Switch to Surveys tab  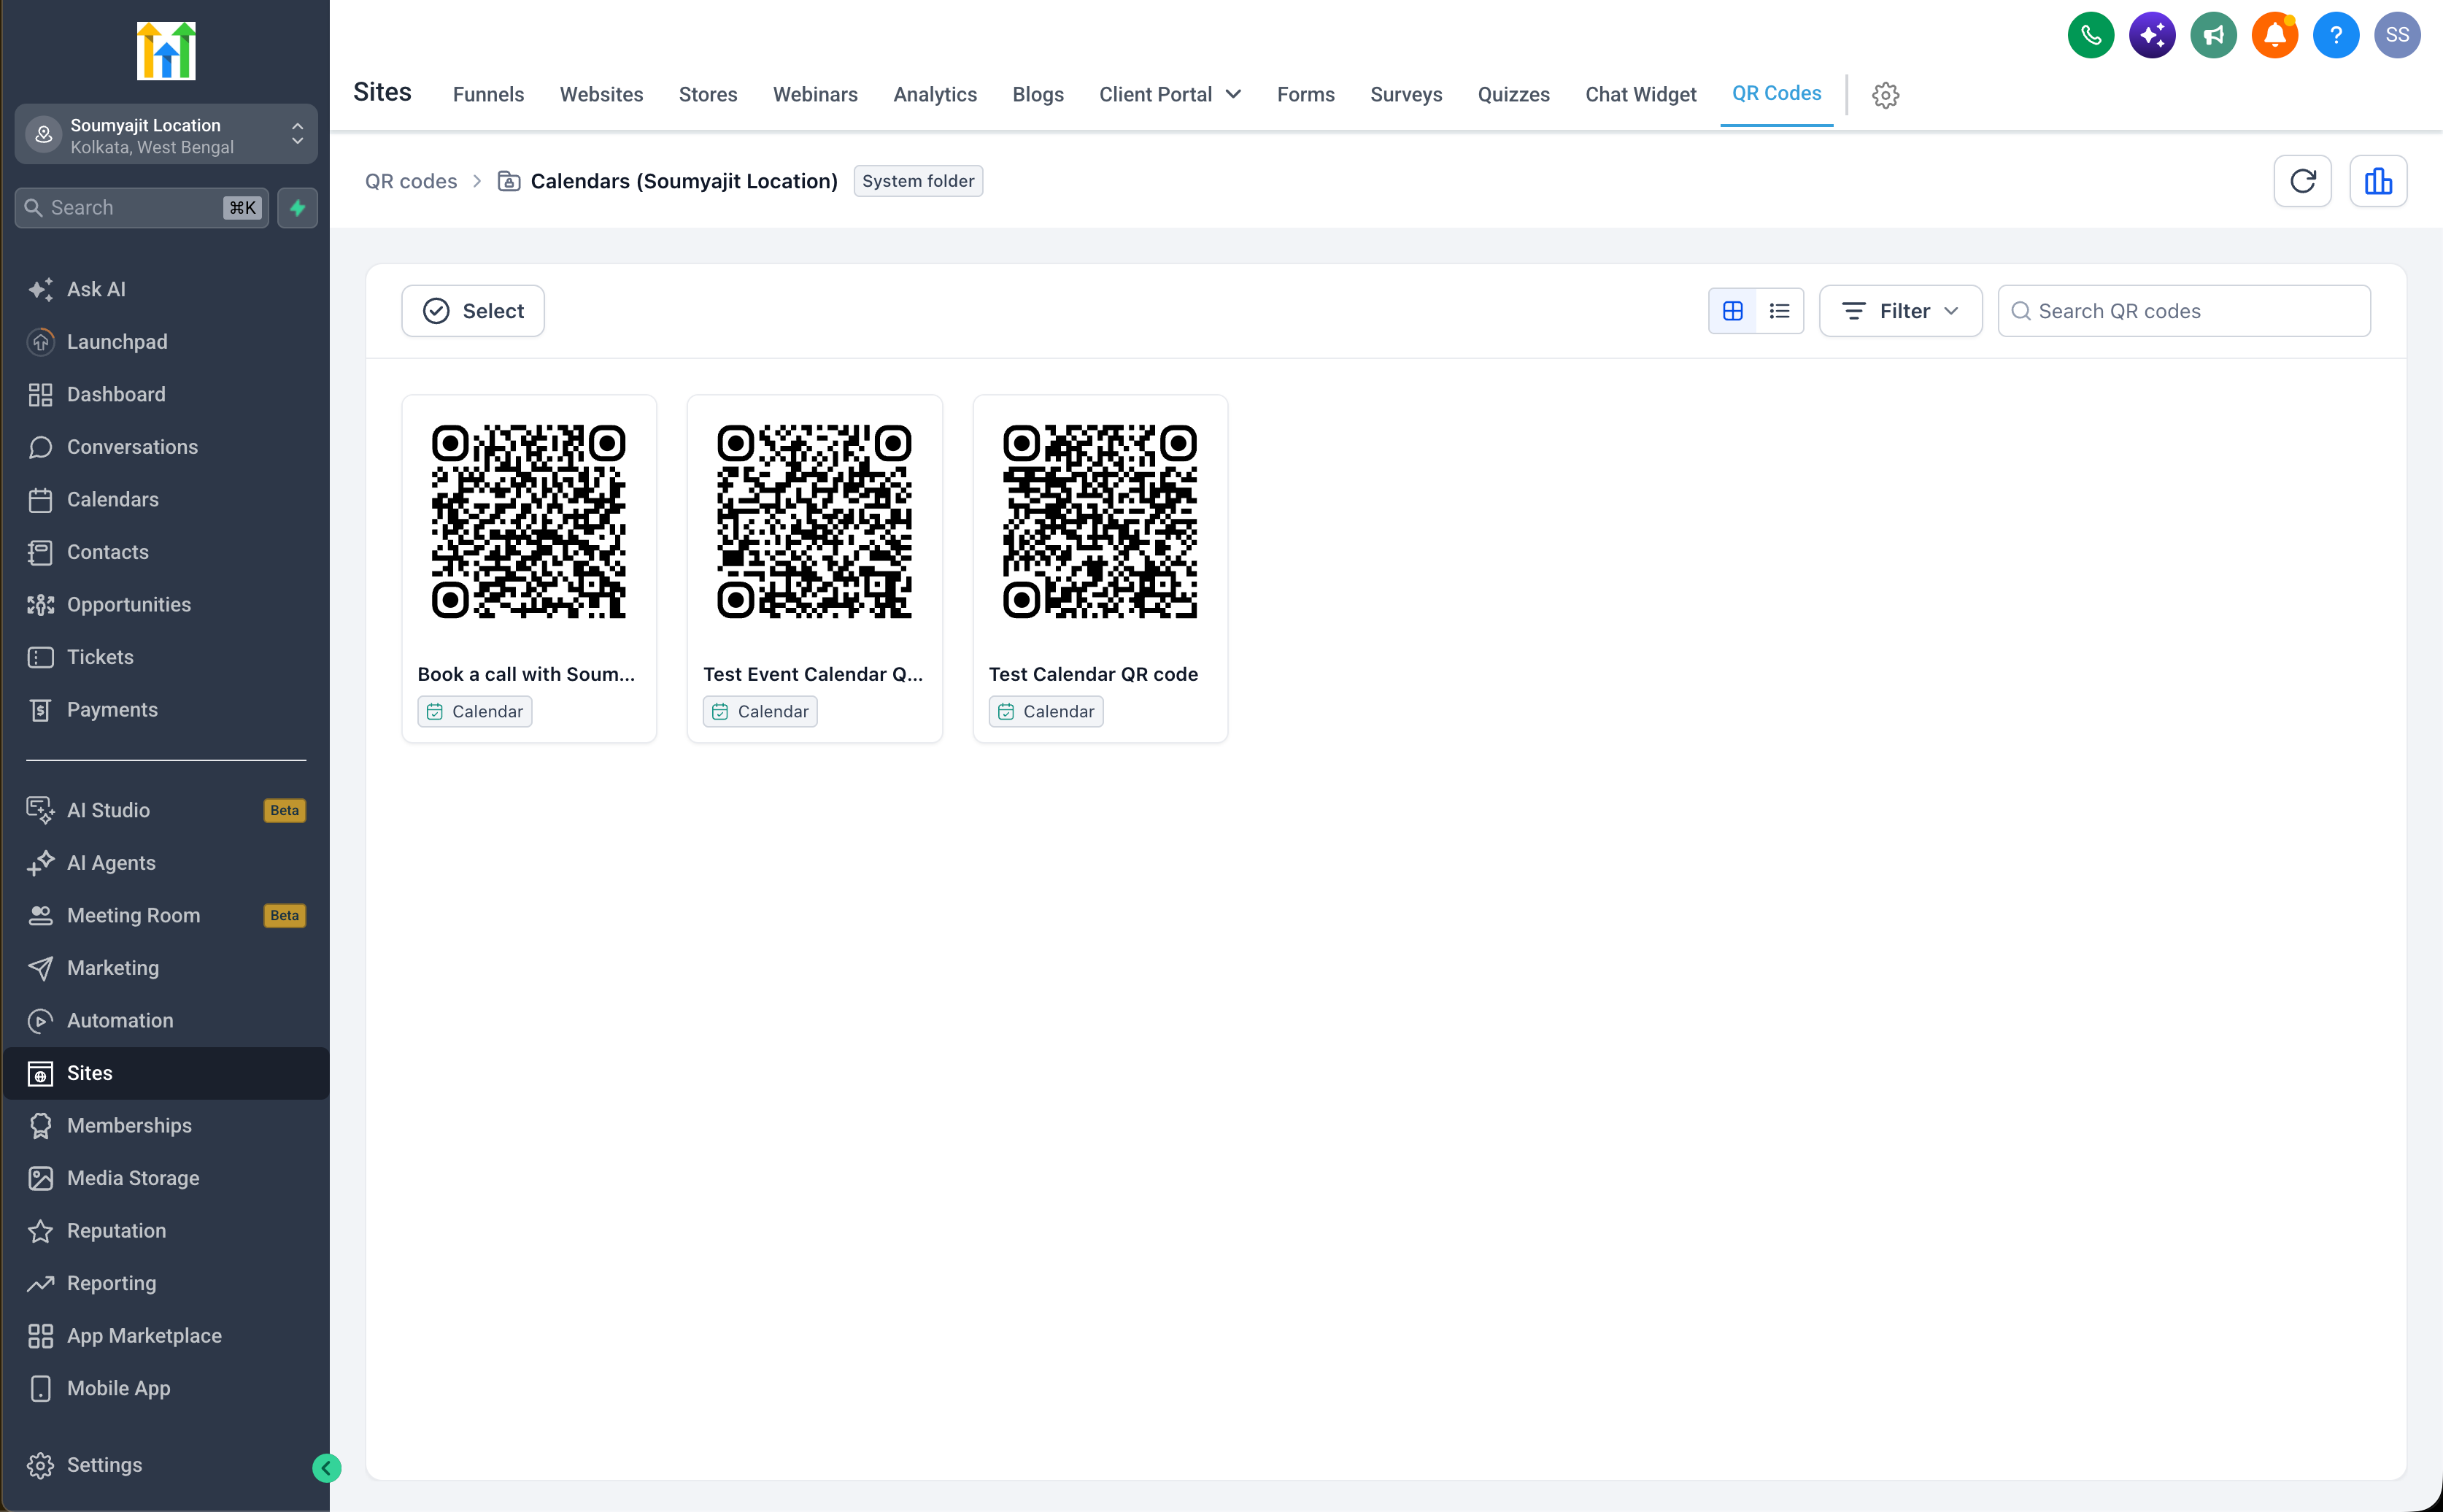point(1405,94)
